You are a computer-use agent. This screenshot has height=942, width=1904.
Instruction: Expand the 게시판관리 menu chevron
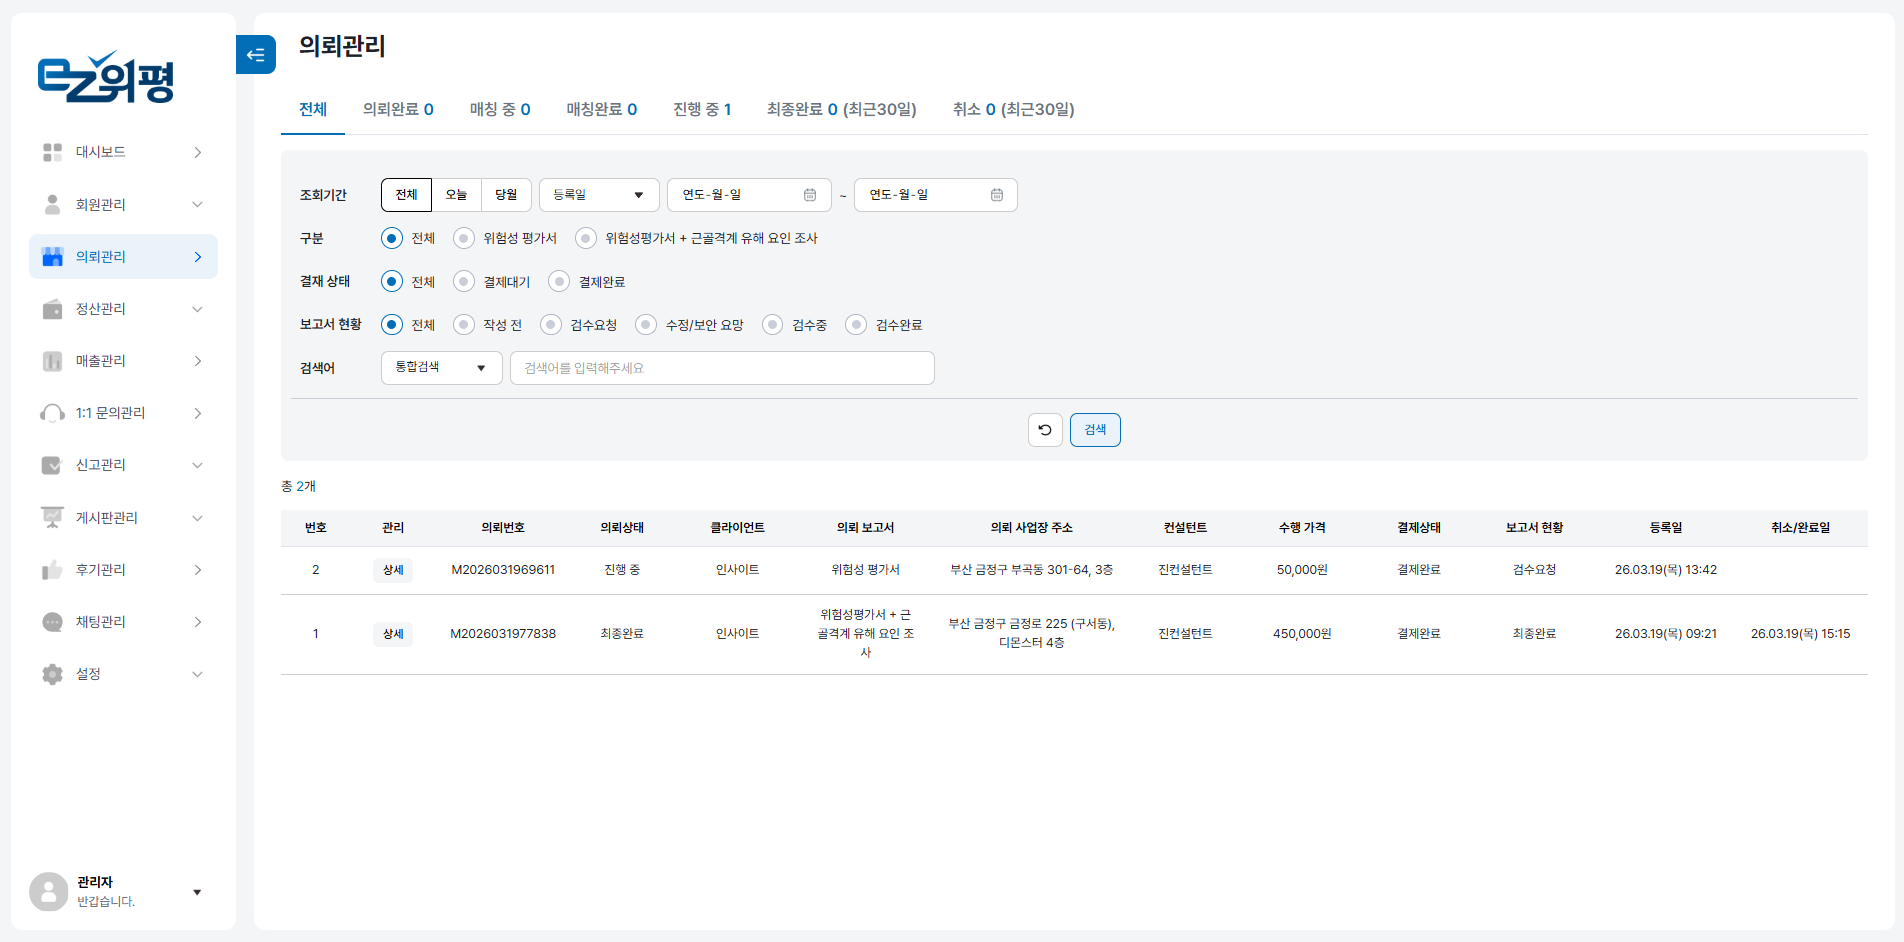click(x=197, y=518)
